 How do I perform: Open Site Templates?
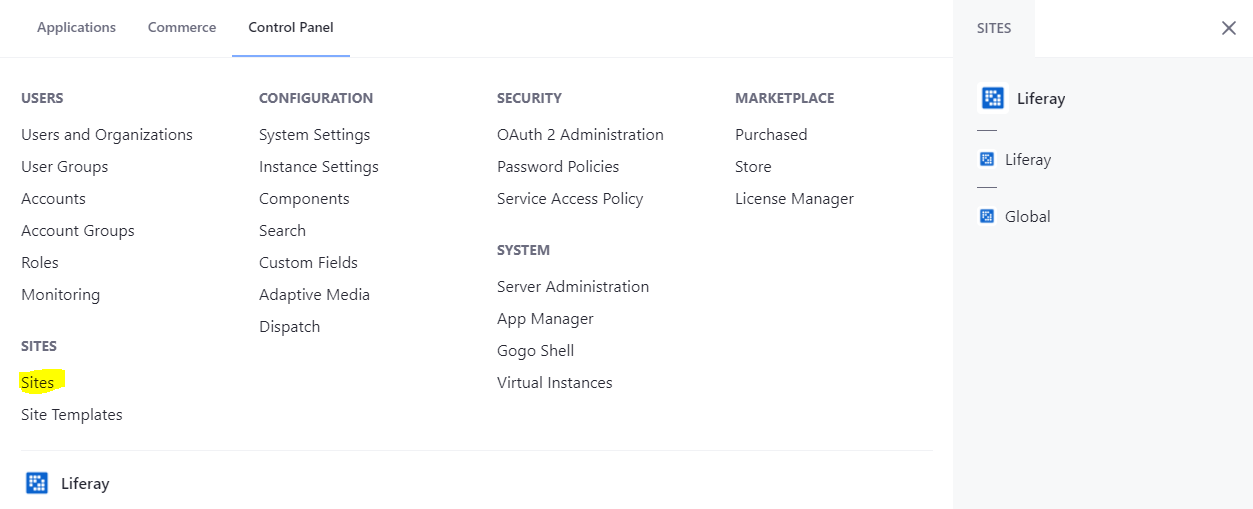[x=72, y=415]
